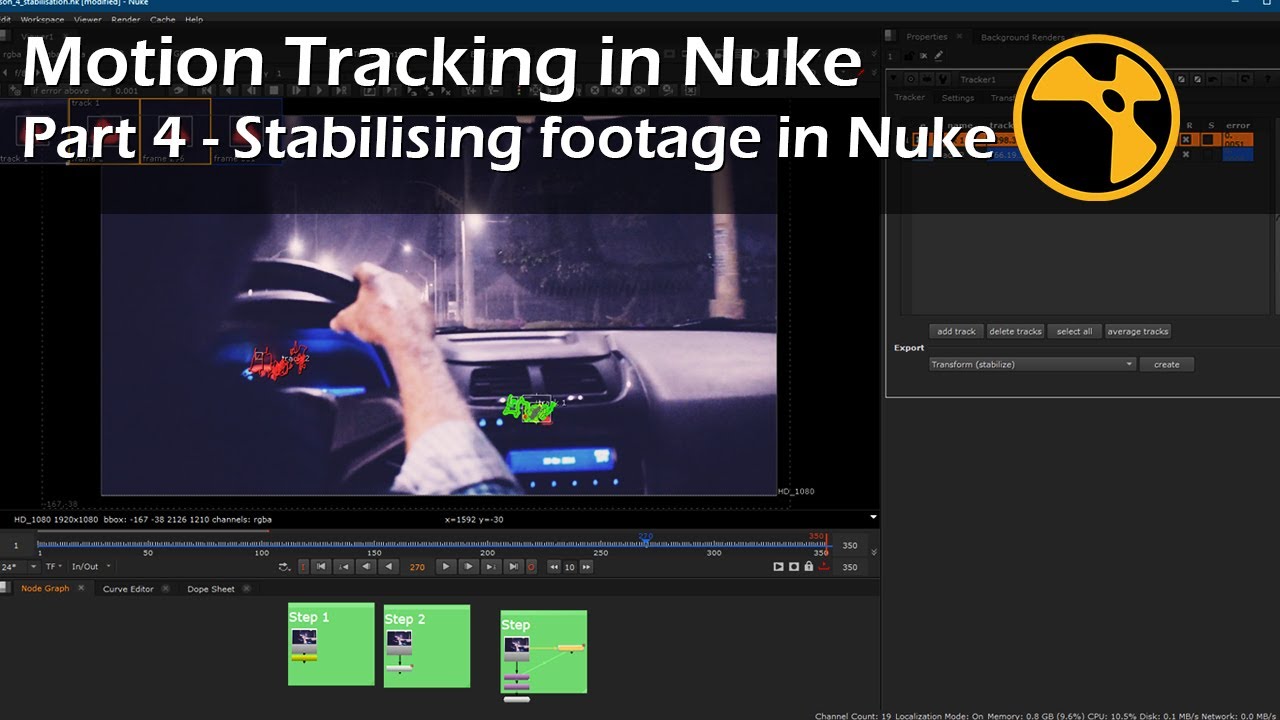Screen dimensions: 1280x720
Task: Click the select all button
Action: tap(1074, 331)
